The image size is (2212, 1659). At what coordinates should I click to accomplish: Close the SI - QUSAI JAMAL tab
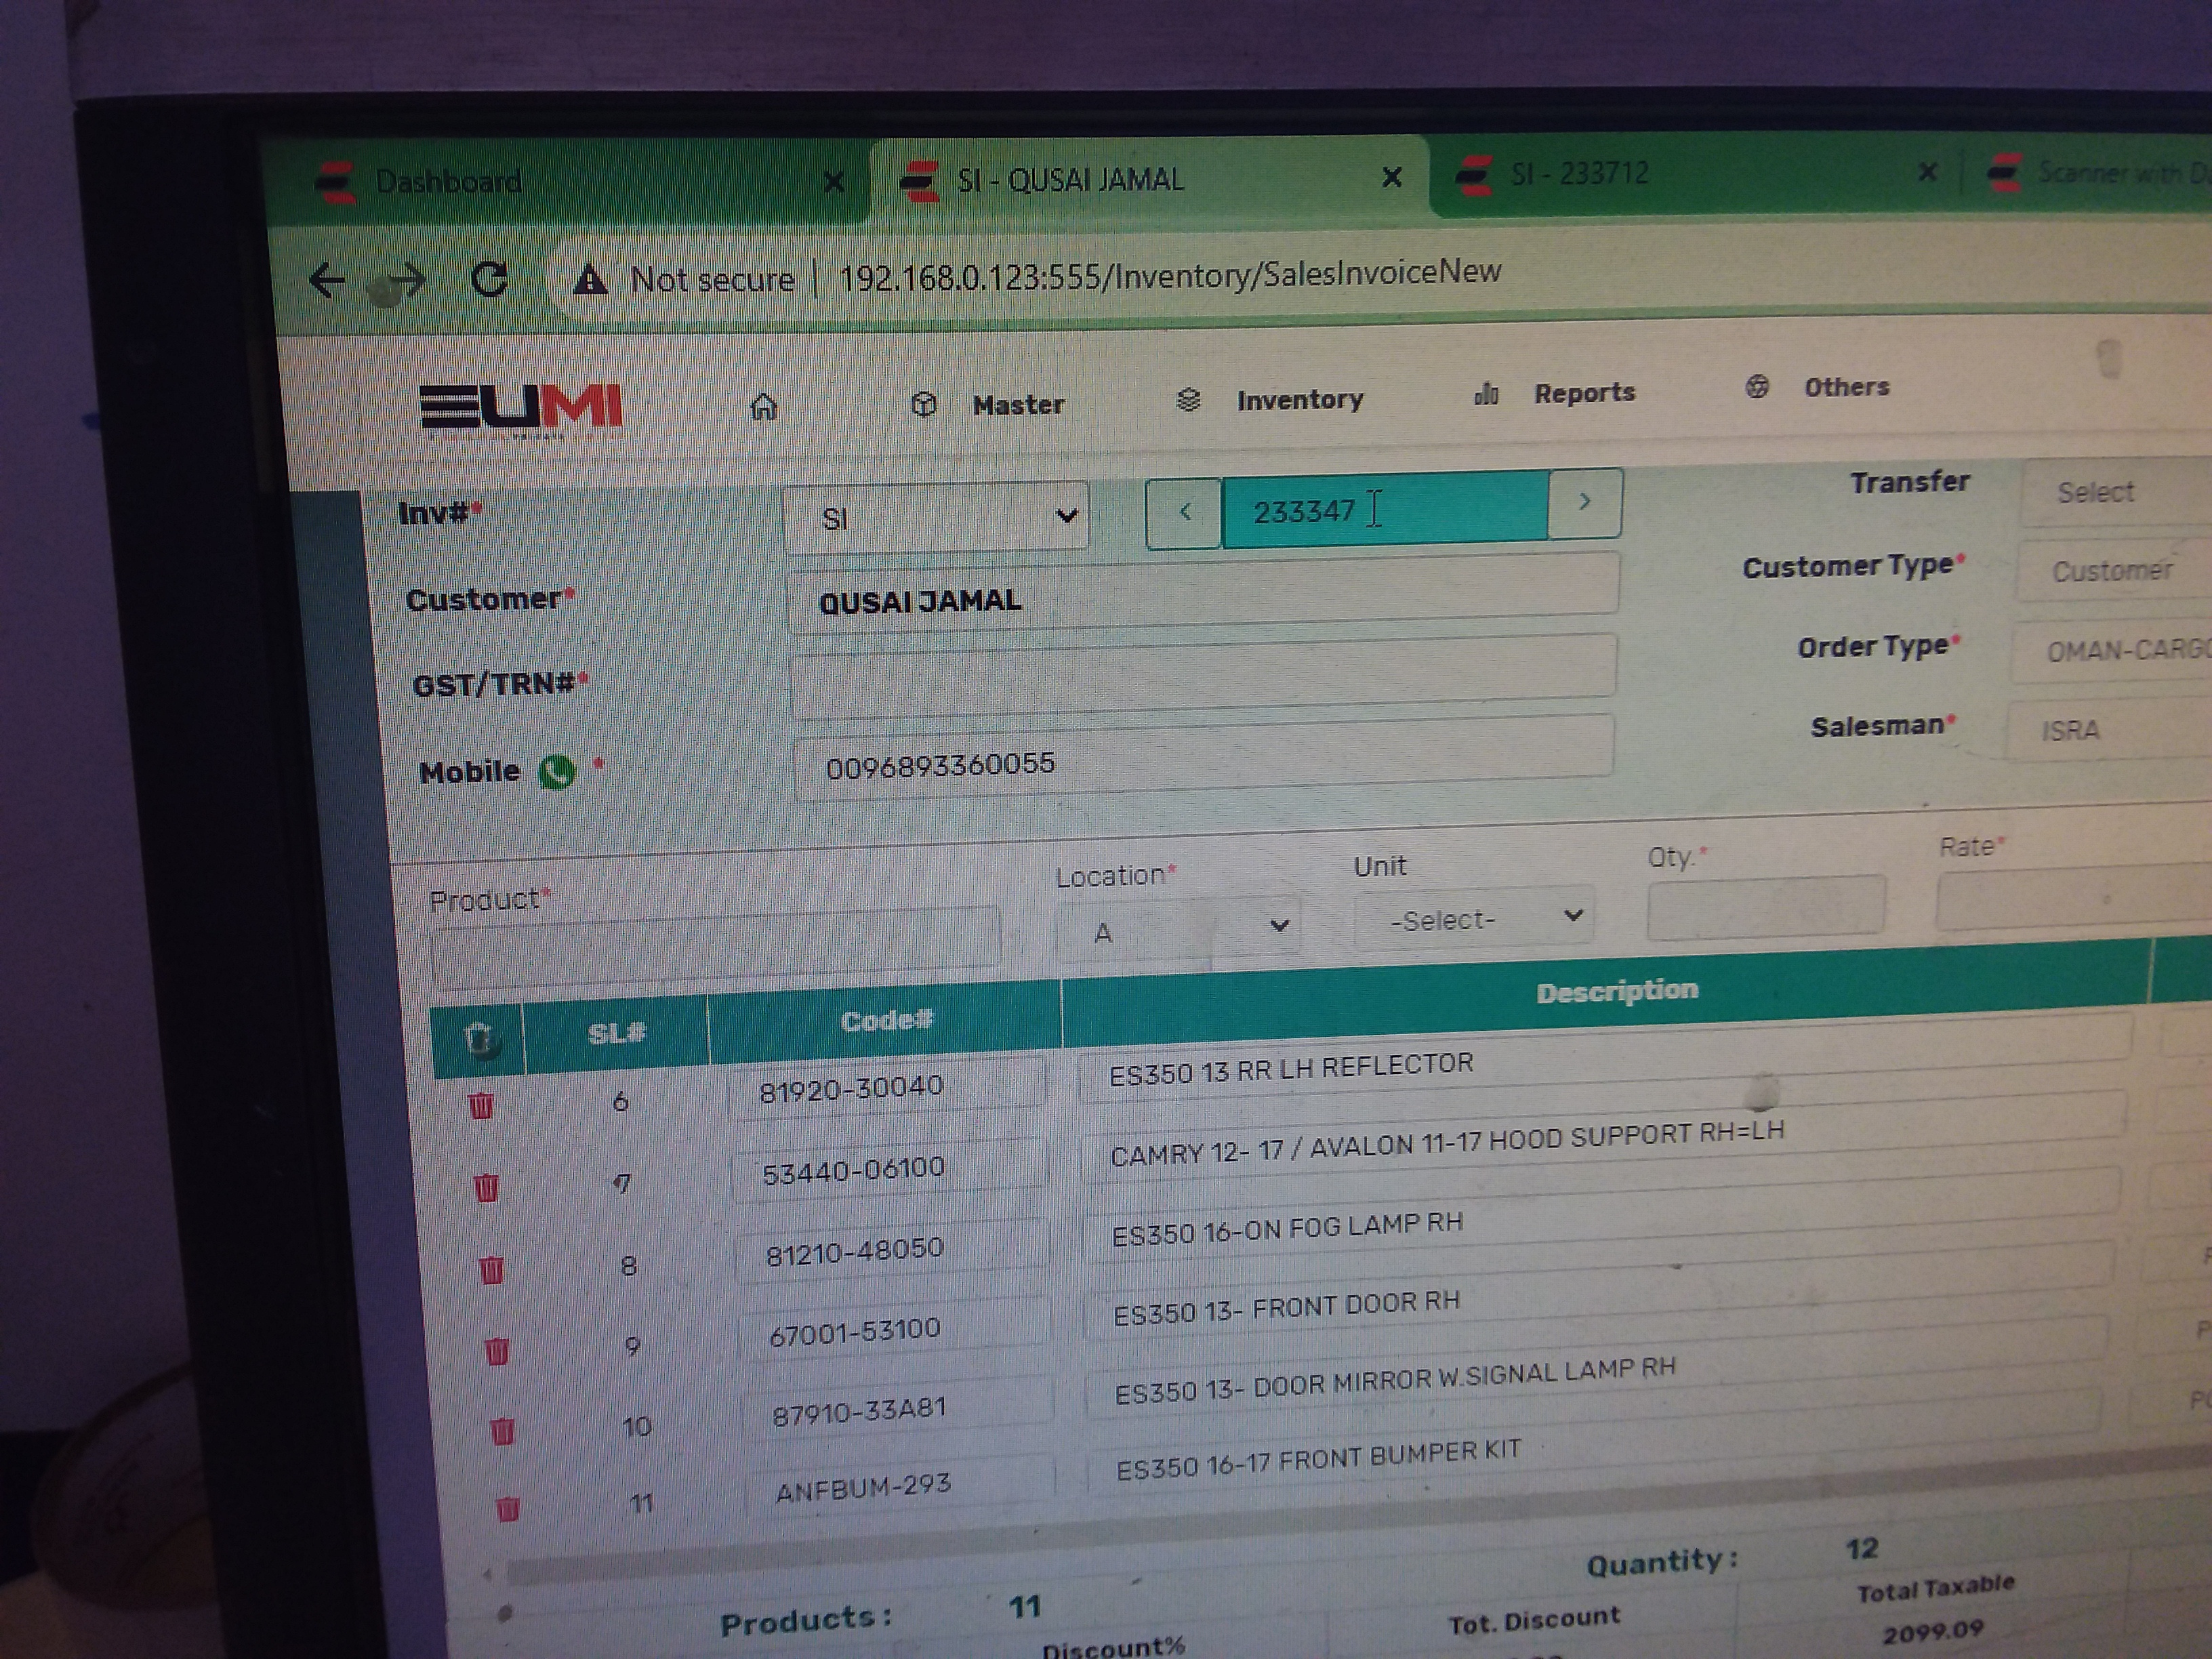[1392, 177]
